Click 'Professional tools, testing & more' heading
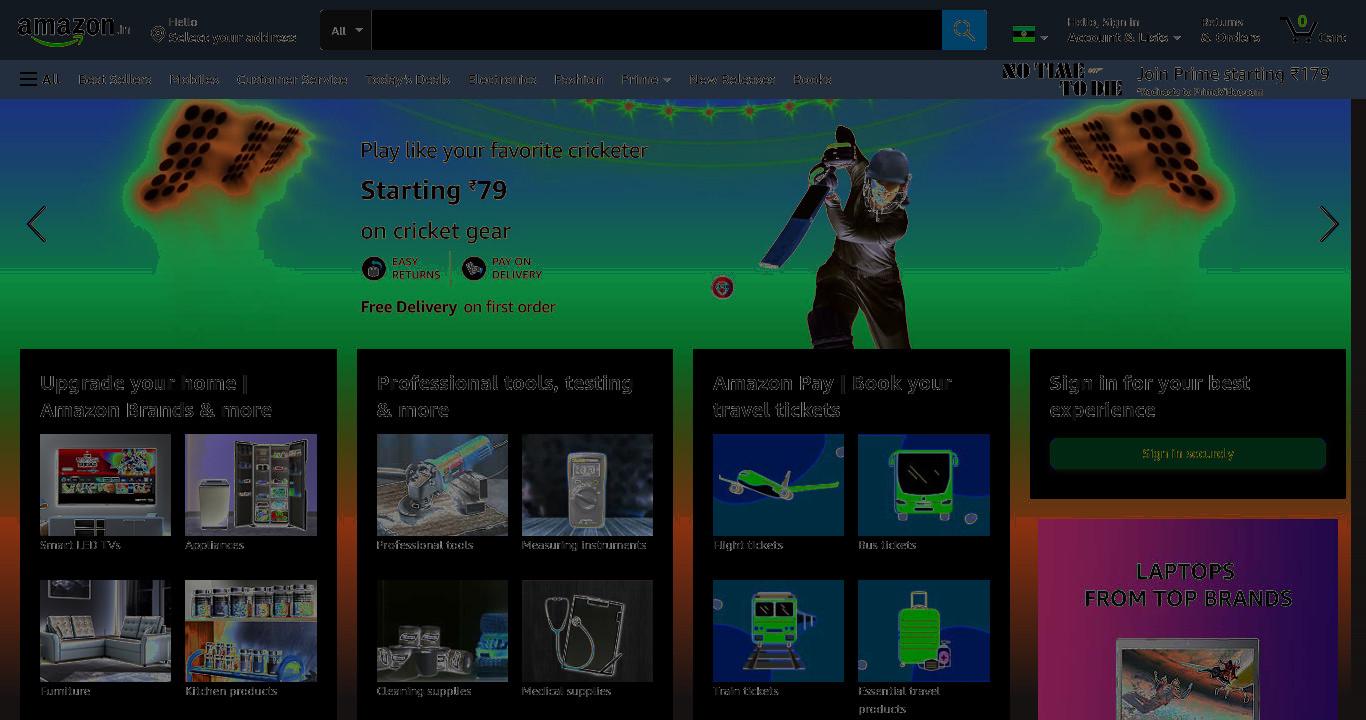 click(504, 396)
